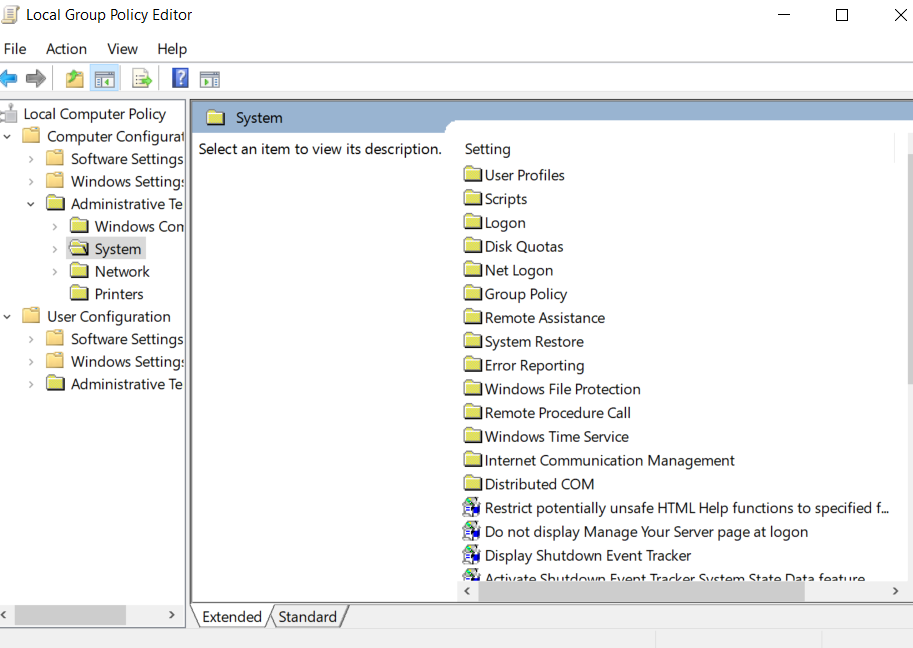Click the Scripts folder icon
913x648 pixels.
pos(473,198)
